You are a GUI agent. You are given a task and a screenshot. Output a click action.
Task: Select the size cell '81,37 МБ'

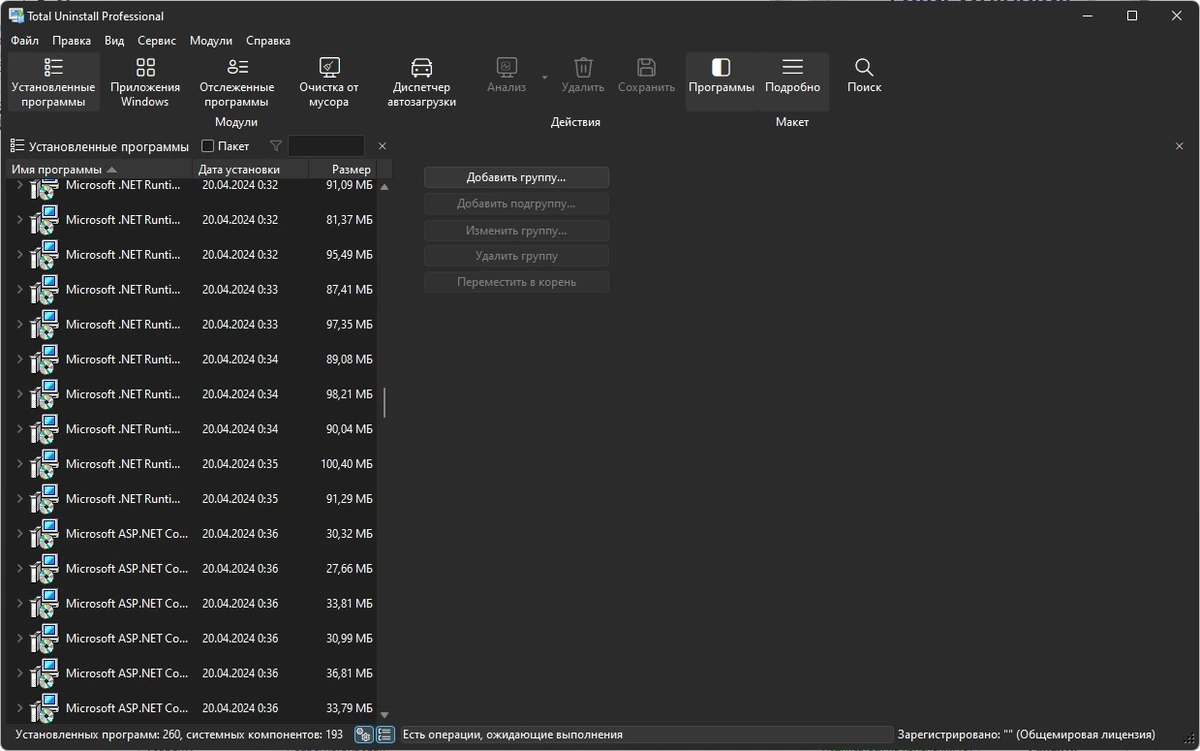point(349,220)
